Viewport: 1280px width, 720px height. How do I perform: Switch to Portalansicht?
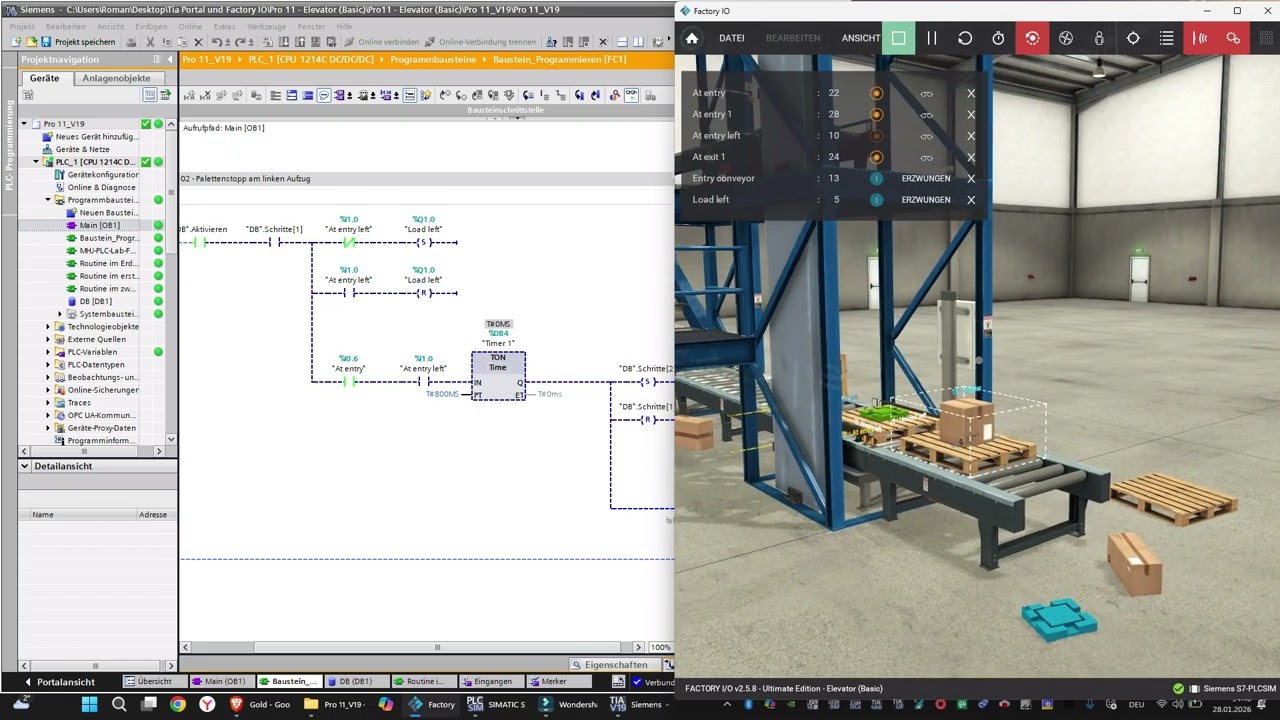[x=58, y=682]
